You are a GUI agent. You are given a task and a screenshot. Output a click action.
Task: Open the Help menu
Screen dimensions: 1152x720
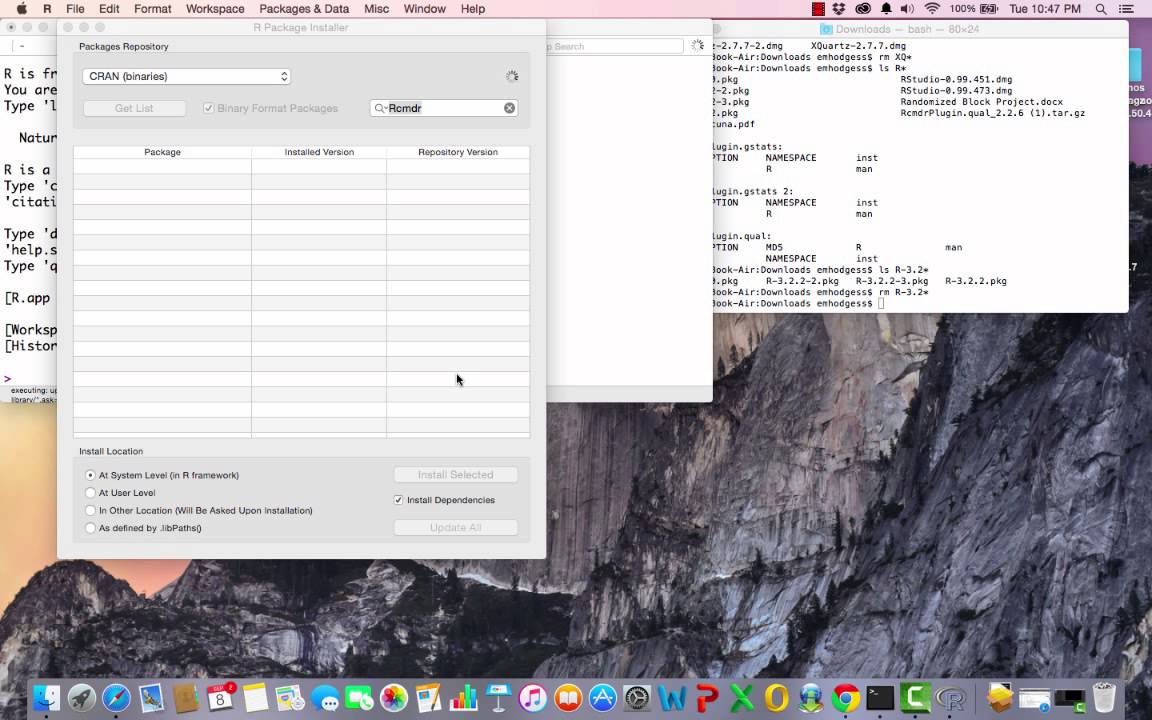[x=472, y=9]
